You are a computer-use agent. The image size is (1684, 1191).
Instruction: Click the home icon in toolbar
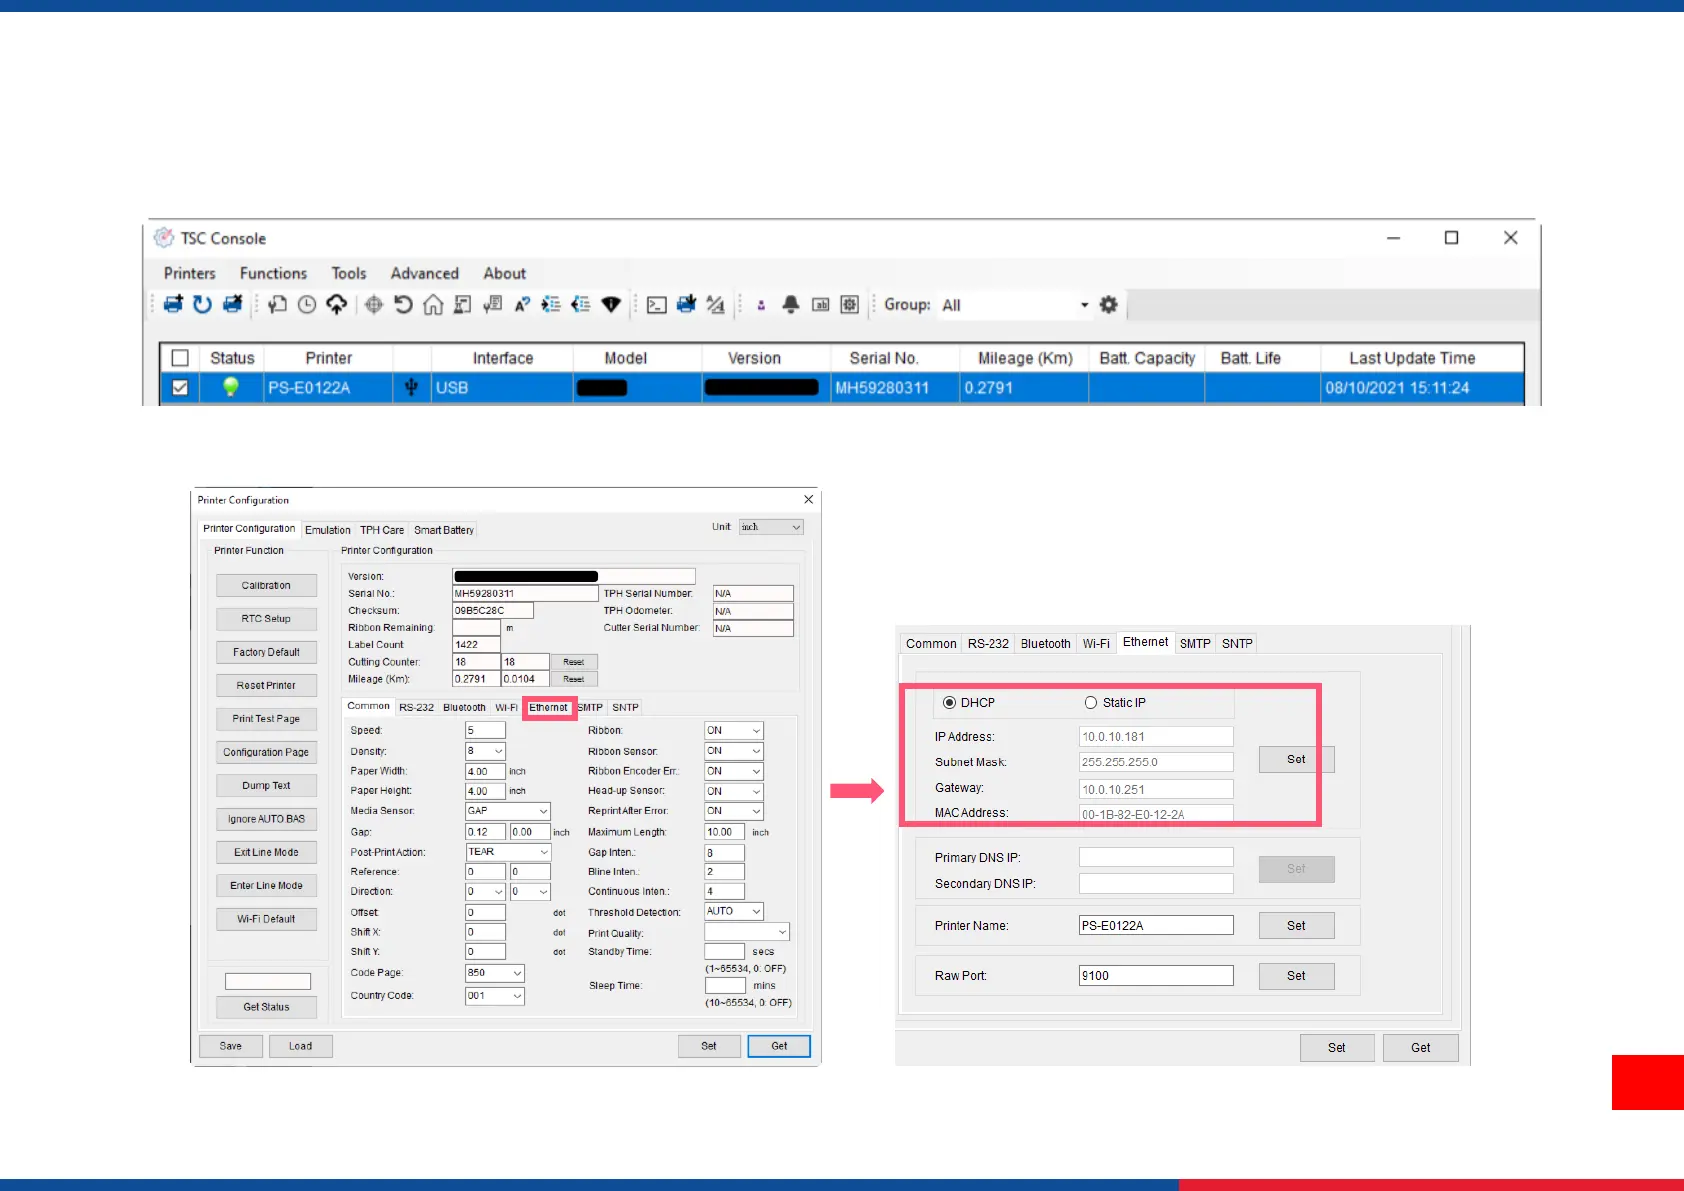(x=433, y=305)
